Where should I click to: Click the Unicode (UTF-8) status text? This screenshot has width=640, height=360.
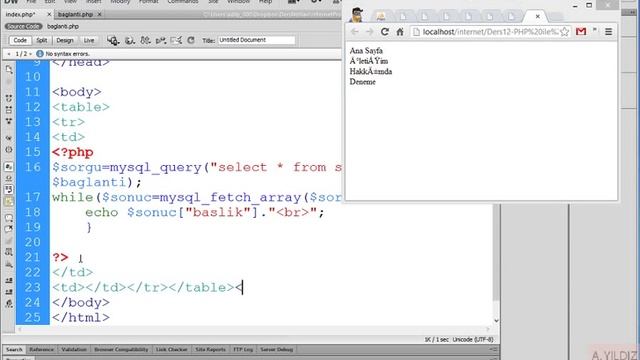(x=473, y=340)
